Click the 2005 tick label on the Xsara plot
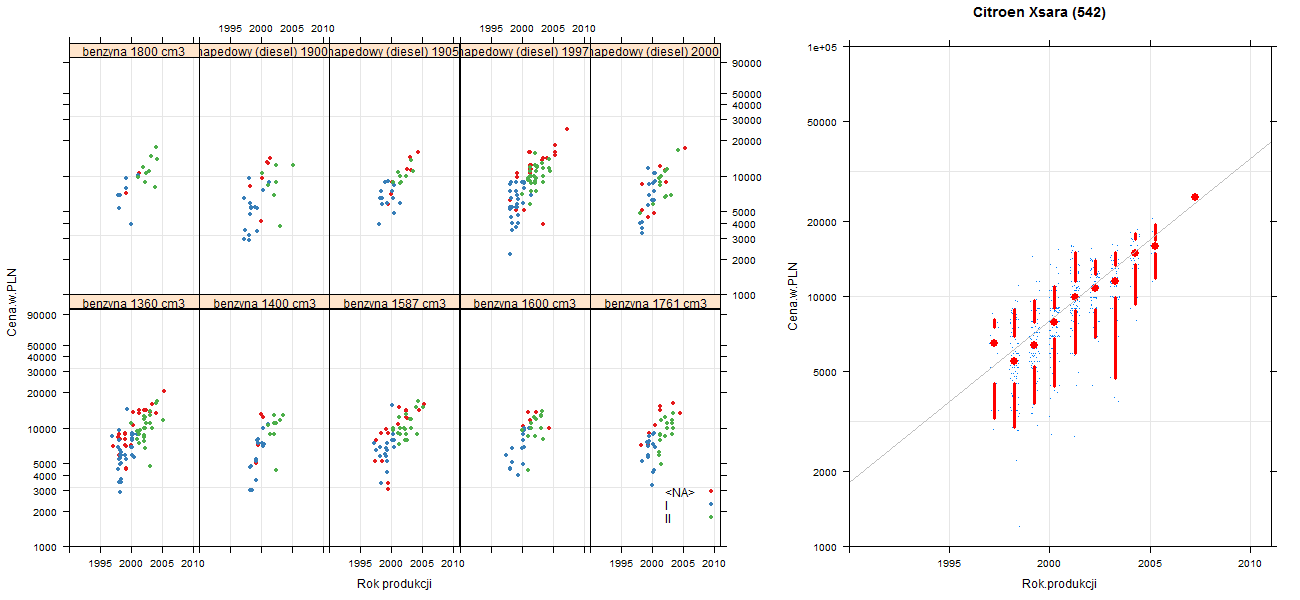Screen dimensions: 1300x600 pyautogui.click(x=1150, y=564)
